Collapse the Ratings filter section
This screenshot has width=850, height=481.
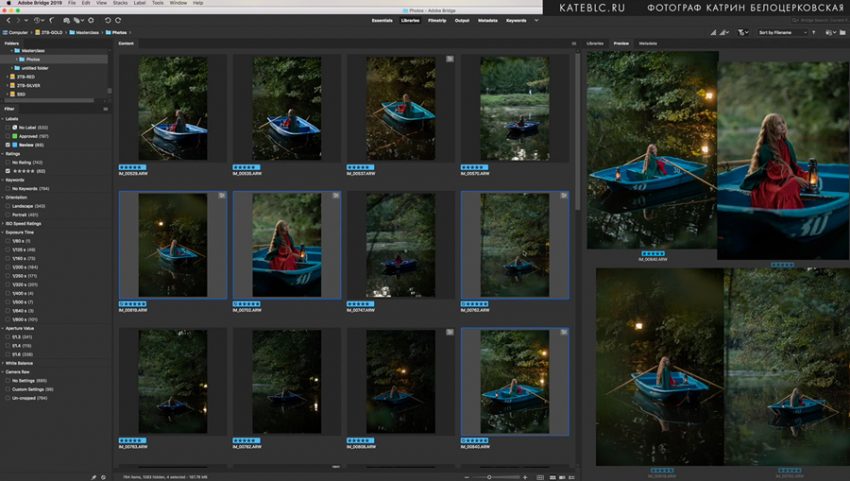point(3,153)
